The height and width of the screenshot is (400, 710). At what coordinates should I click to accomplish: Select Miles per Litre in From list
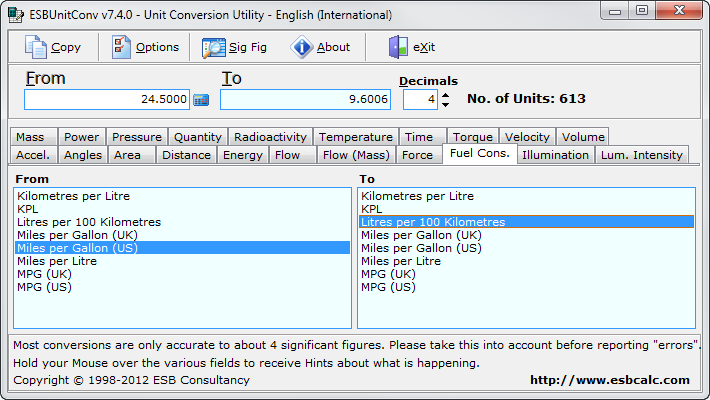(x=182, y=261)
